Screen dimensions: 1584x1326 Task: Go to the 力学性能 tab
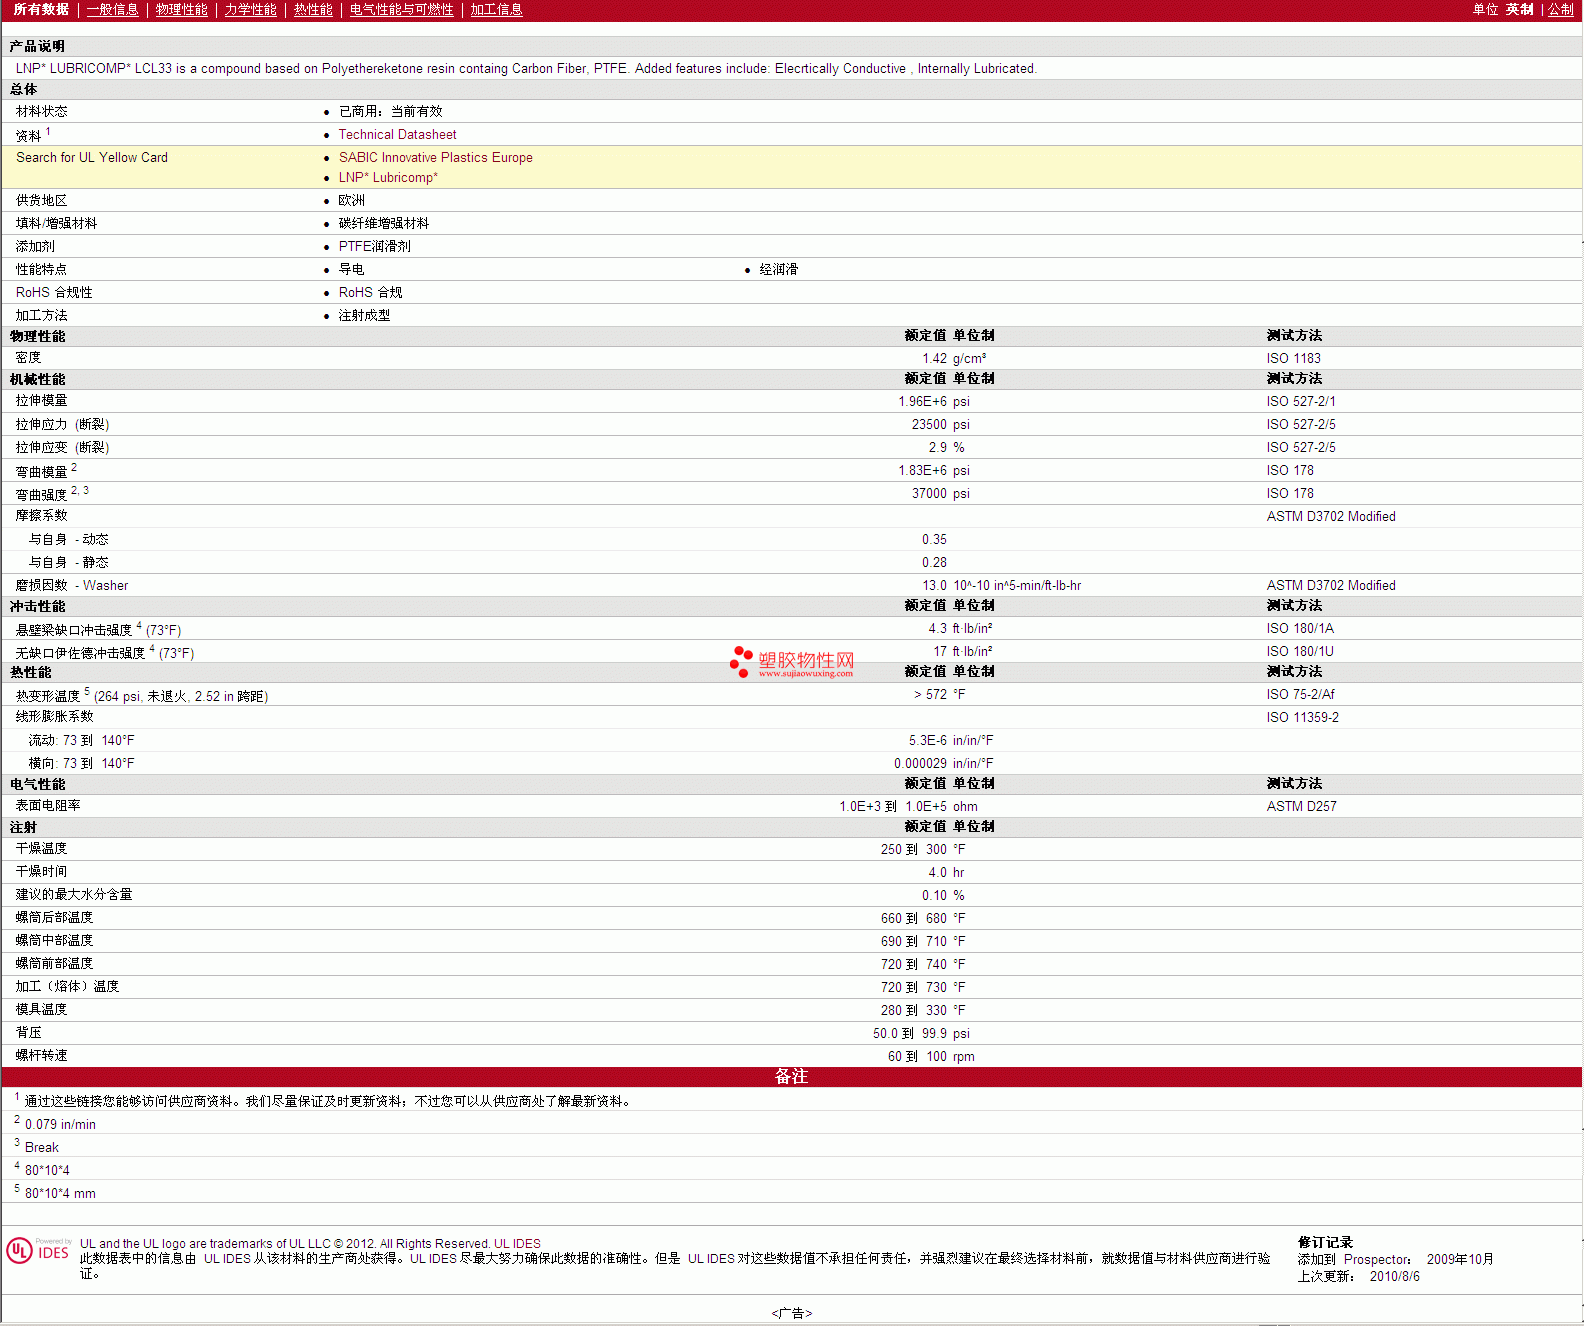250,10
